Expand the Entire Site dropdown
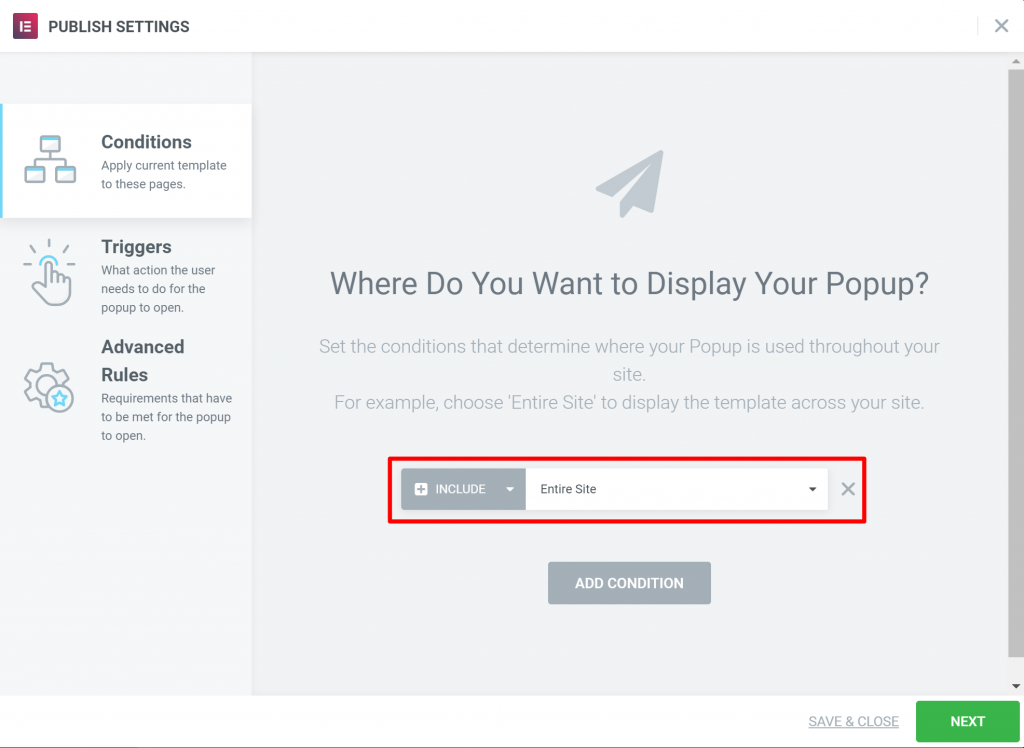 click(x=812, y=489)
